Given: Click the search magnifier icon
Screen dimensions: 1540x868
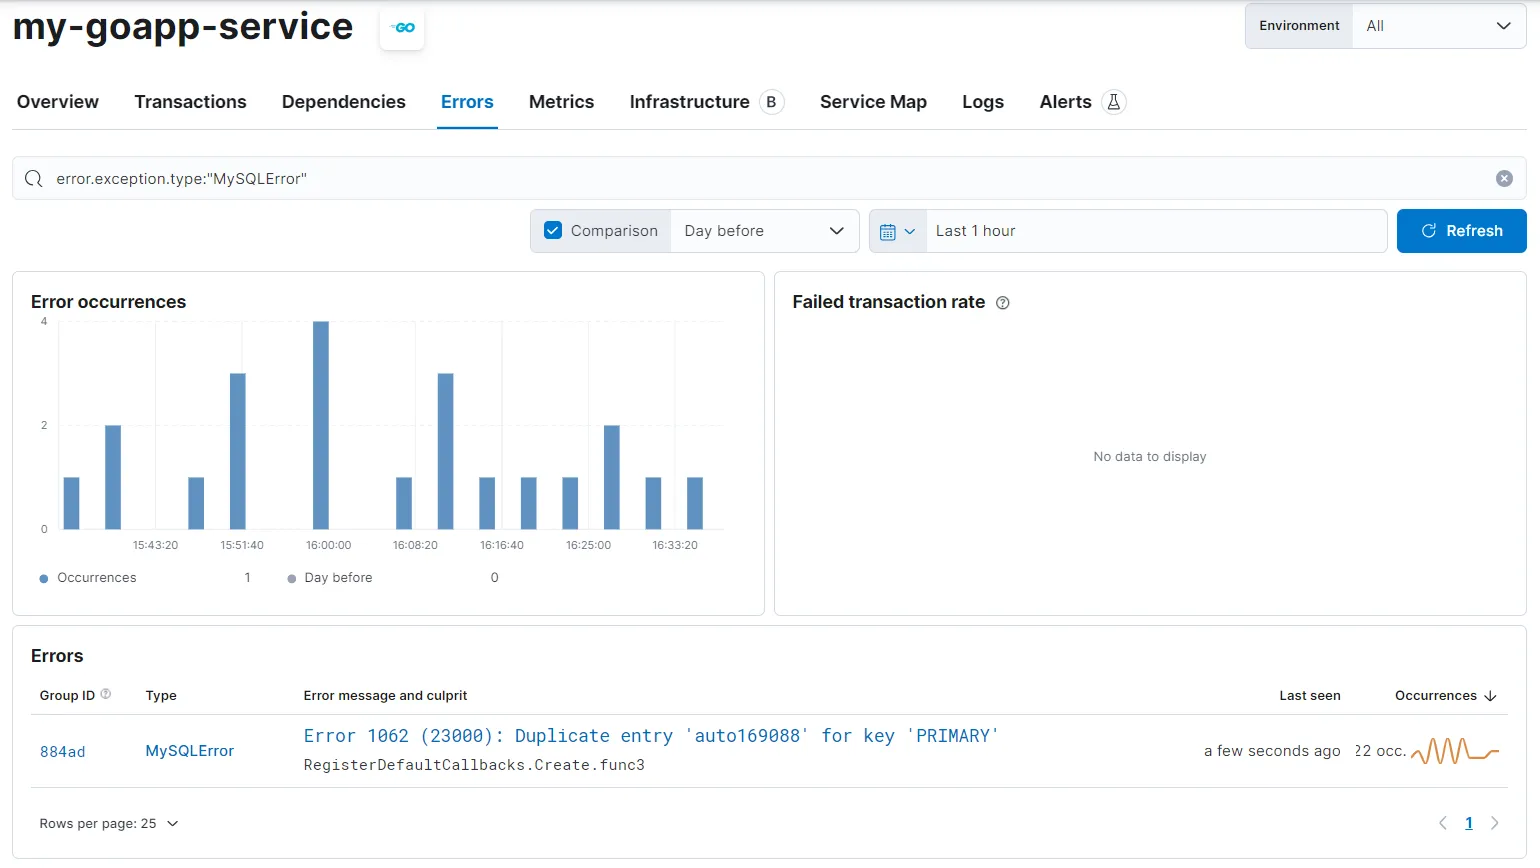Looking at the screenshot, I should pyautogui.click(x=34, y=178).
